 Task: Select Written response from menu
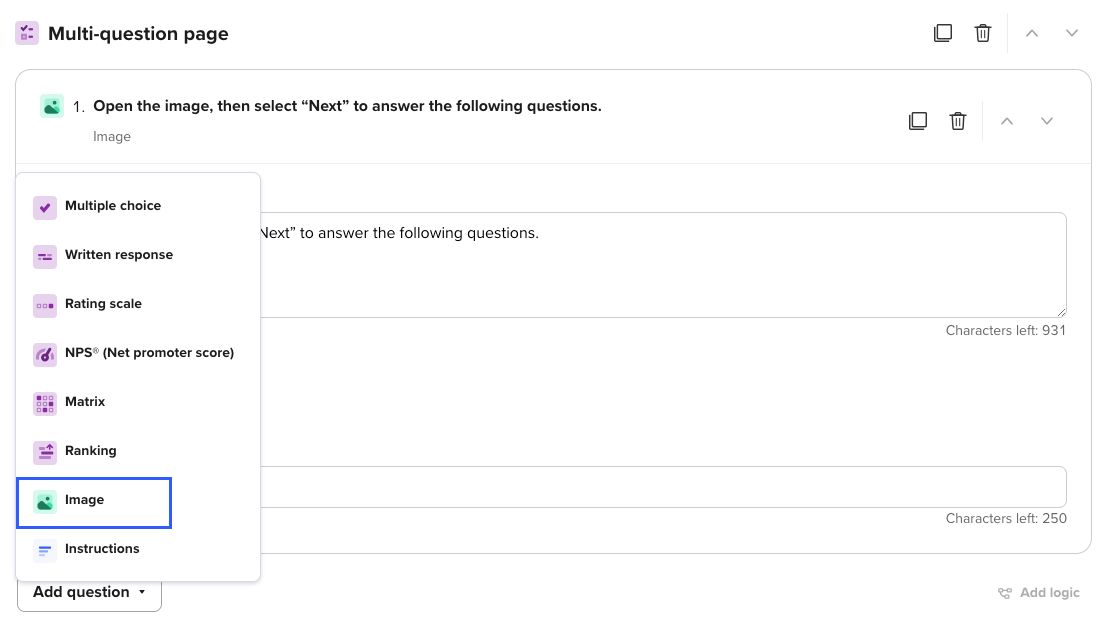point(118,255)
